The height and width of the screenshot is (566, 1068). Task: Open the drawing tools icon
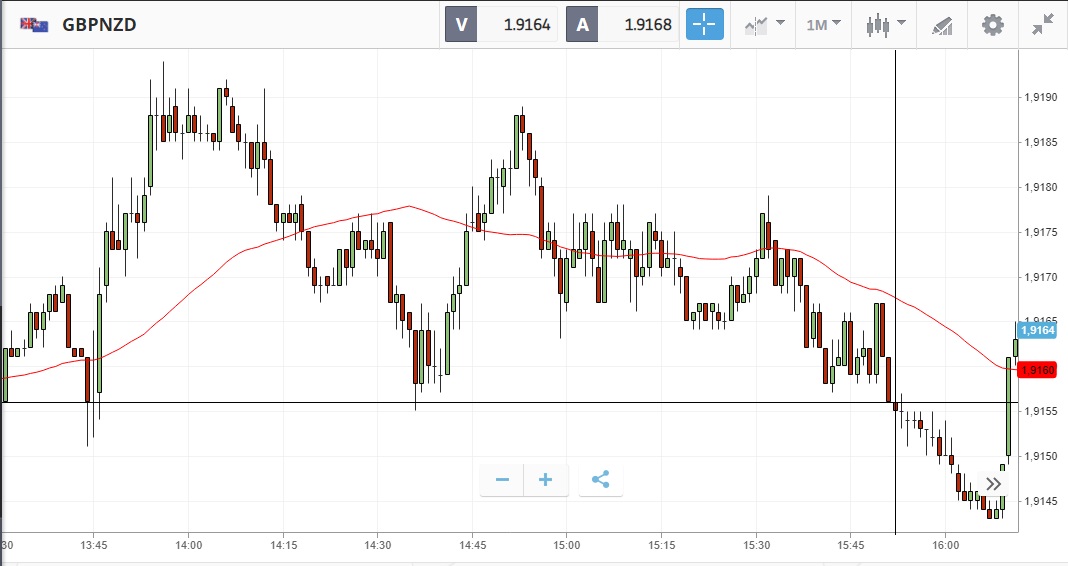click(x=942, y=26)
